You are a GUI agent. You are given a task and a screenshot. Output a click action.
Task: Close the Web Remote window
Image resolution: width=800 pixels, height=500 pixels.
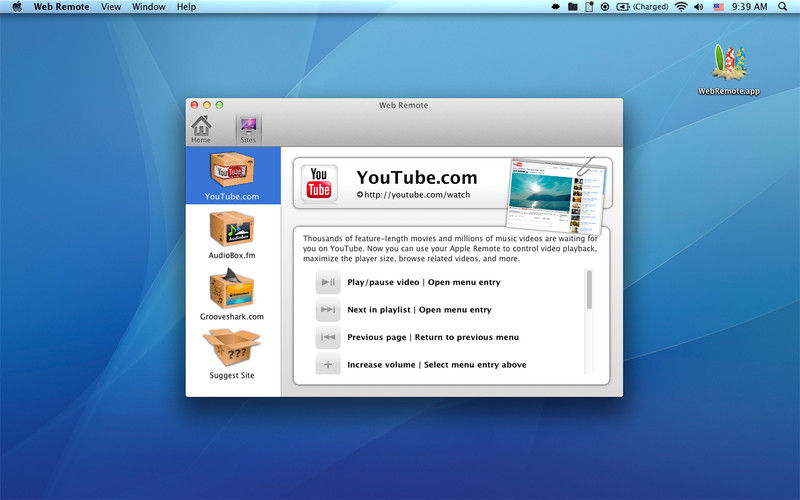point(194,105)
